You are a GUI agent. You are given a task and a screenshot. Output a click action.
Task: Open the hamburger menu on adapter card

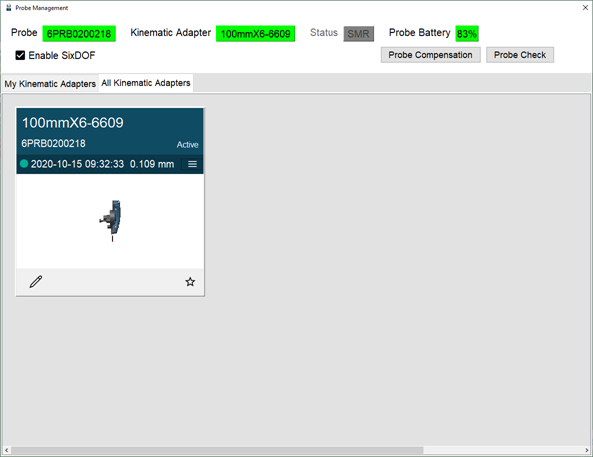[x=192, y=164]
